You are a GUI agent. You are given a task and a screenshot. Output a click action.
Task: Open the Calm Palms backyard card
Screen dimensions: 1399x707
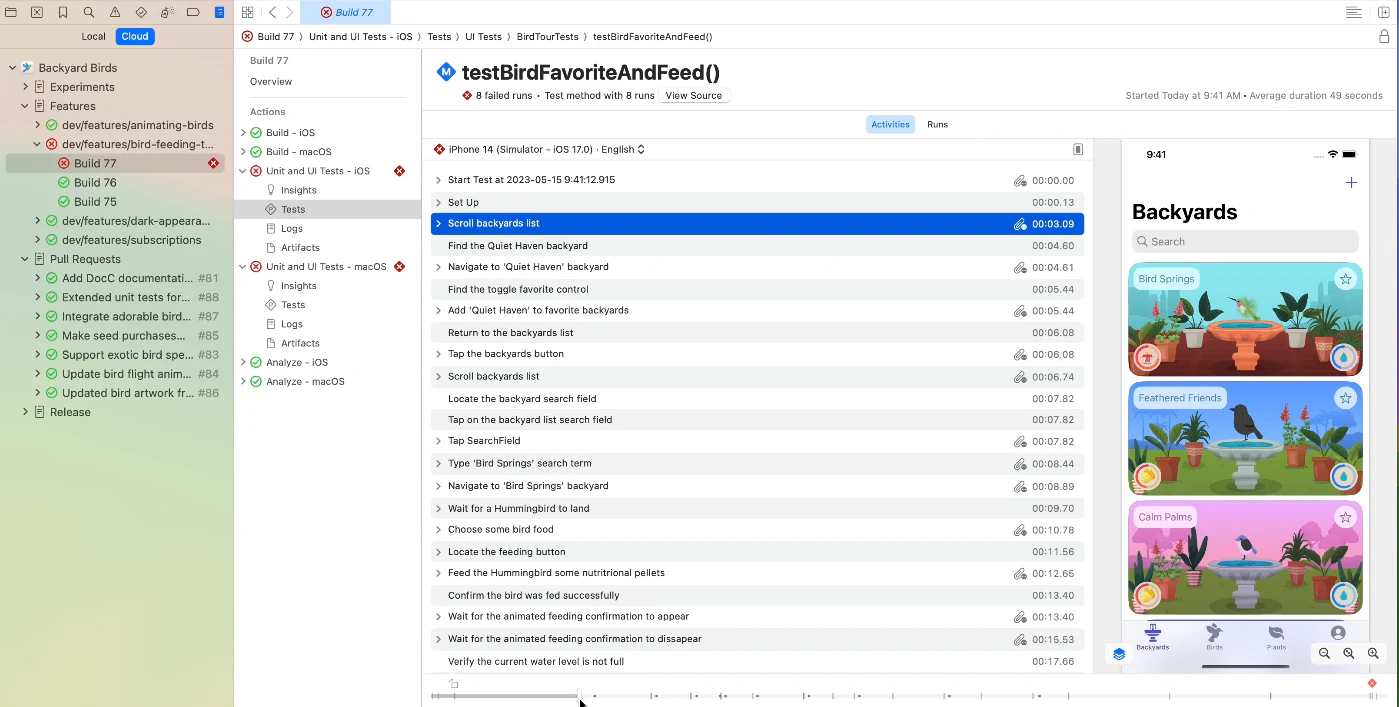coord(1245,557)
